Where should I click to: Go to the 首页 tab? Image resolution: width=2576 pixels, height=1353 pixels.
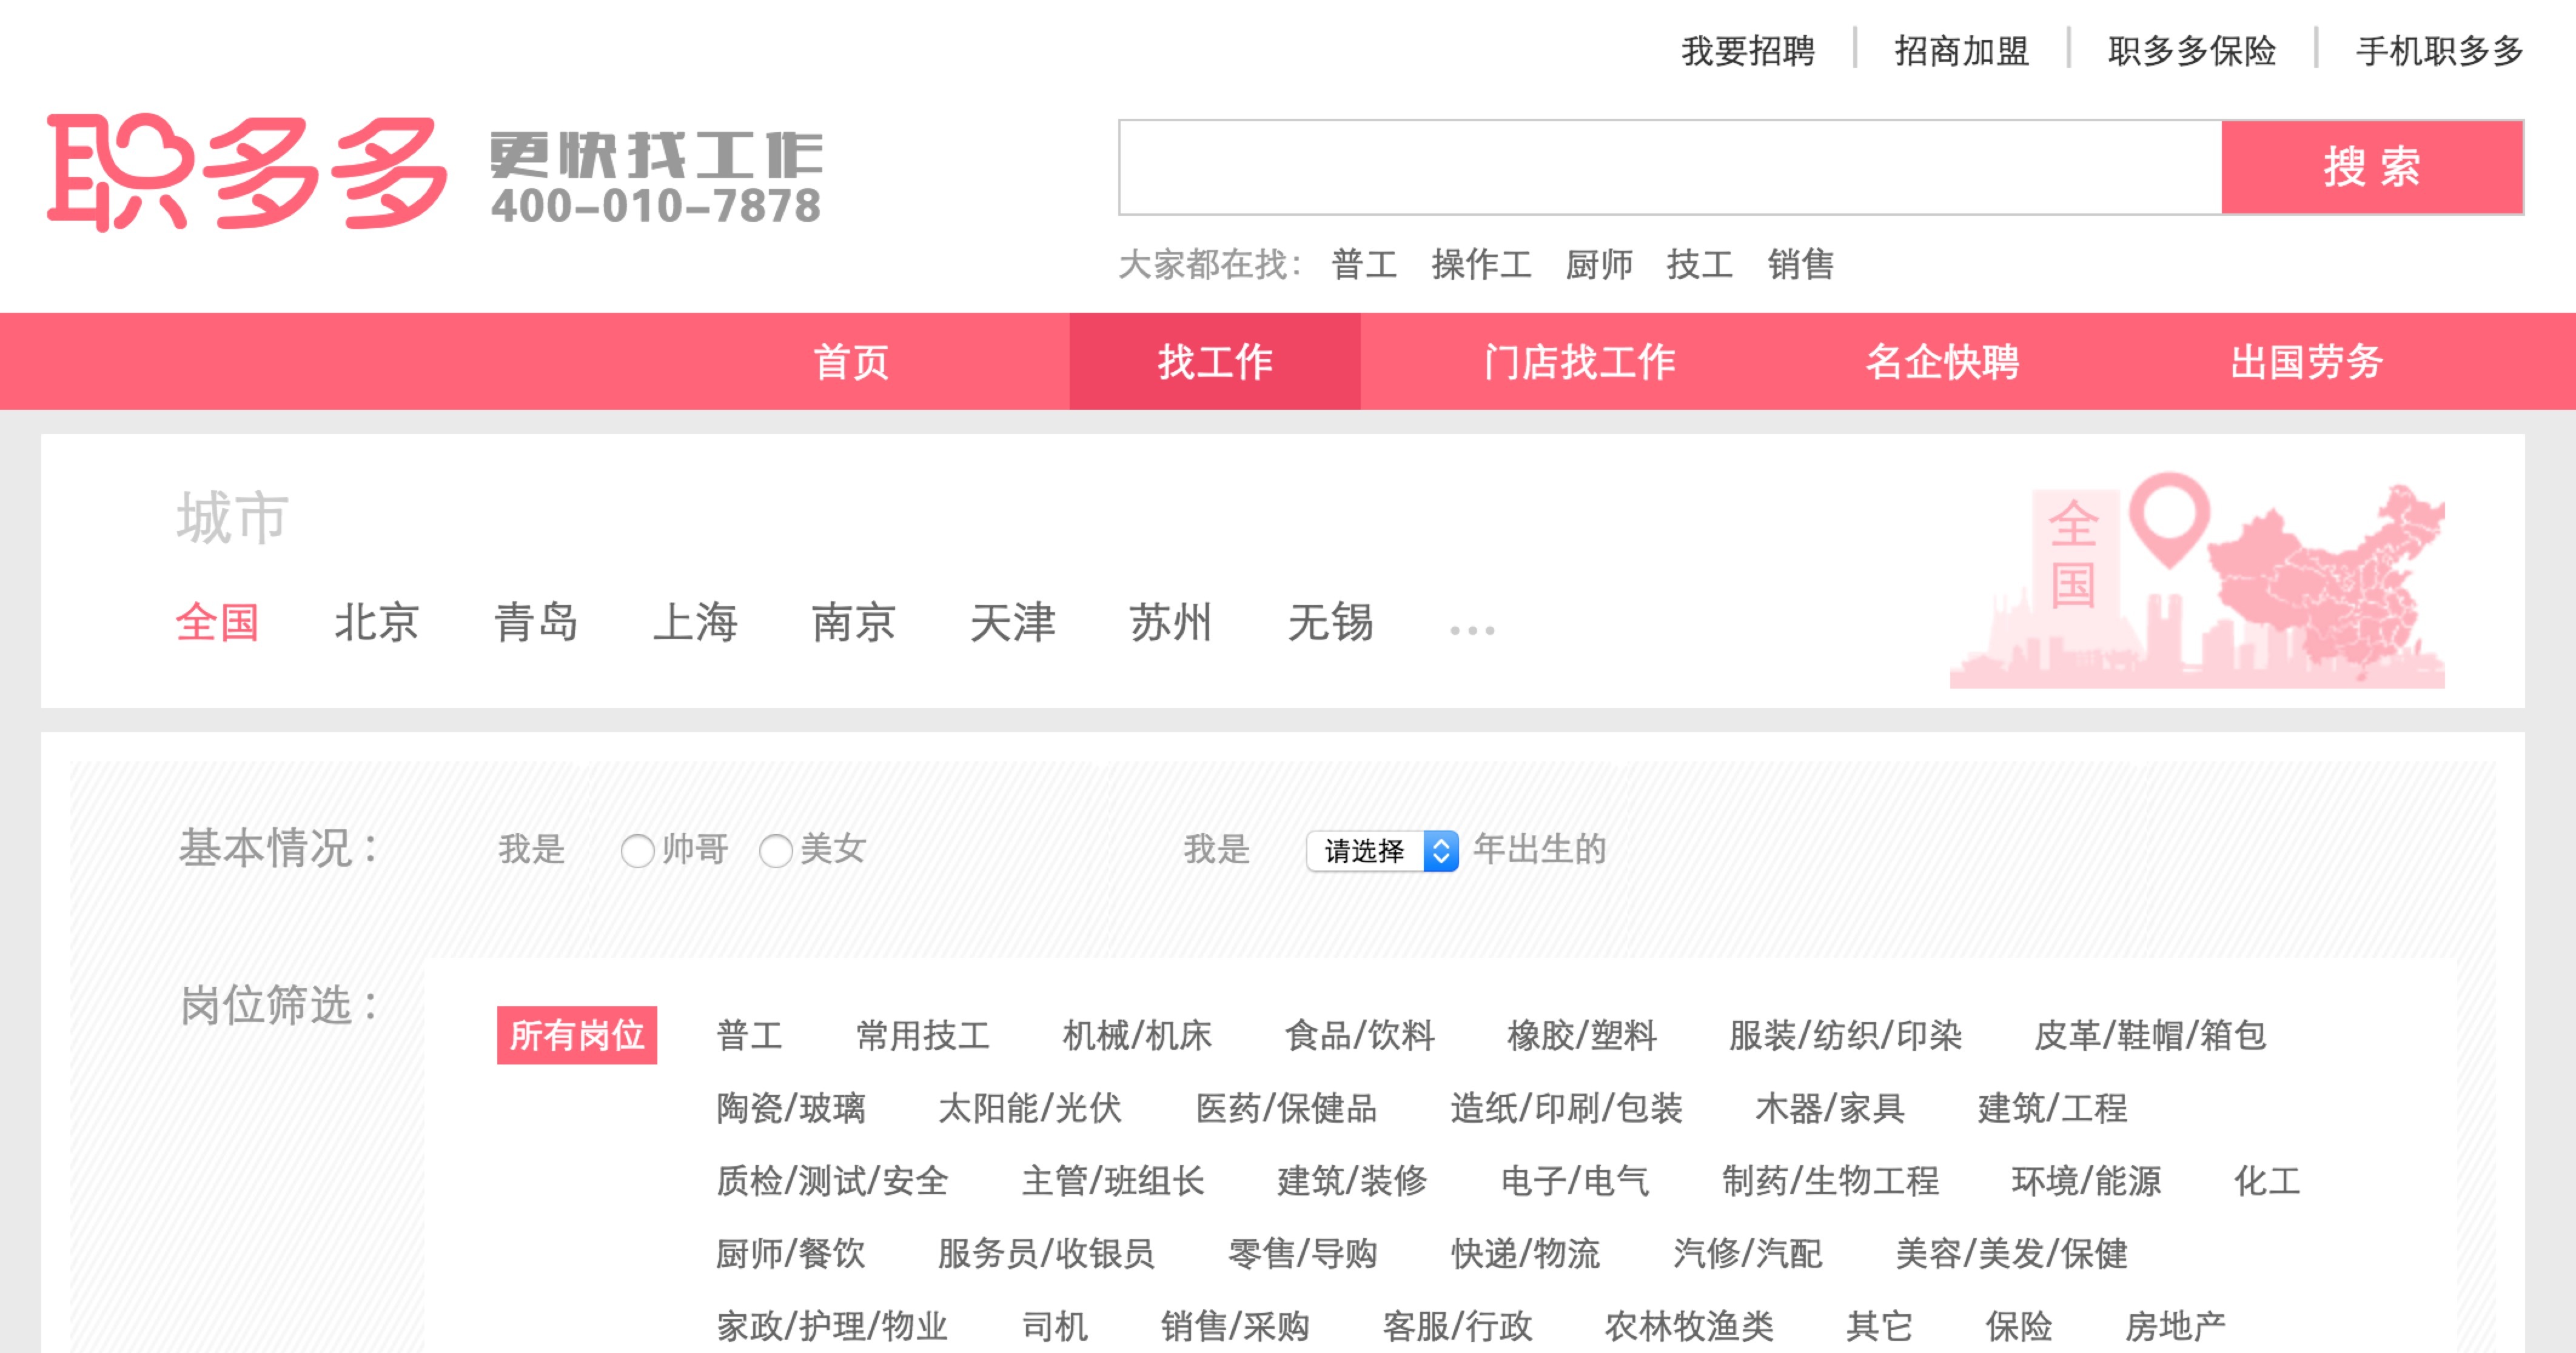click(x=851, y=361)
